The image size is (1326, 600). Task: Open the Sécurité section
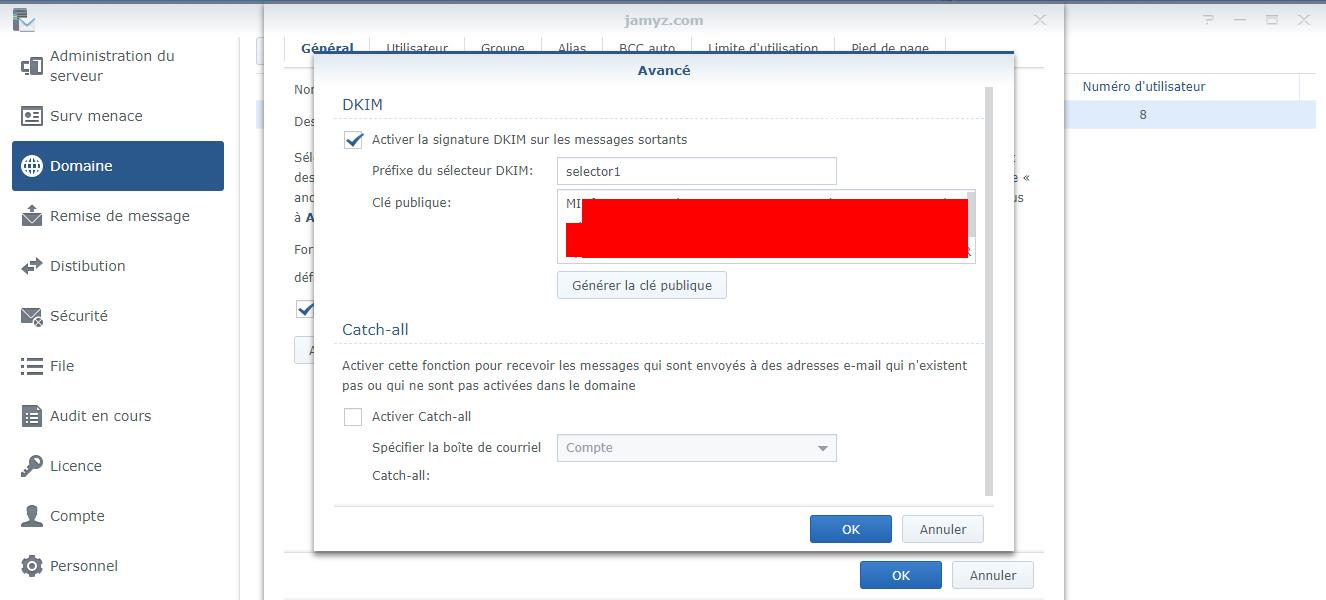tap(118, 316)
